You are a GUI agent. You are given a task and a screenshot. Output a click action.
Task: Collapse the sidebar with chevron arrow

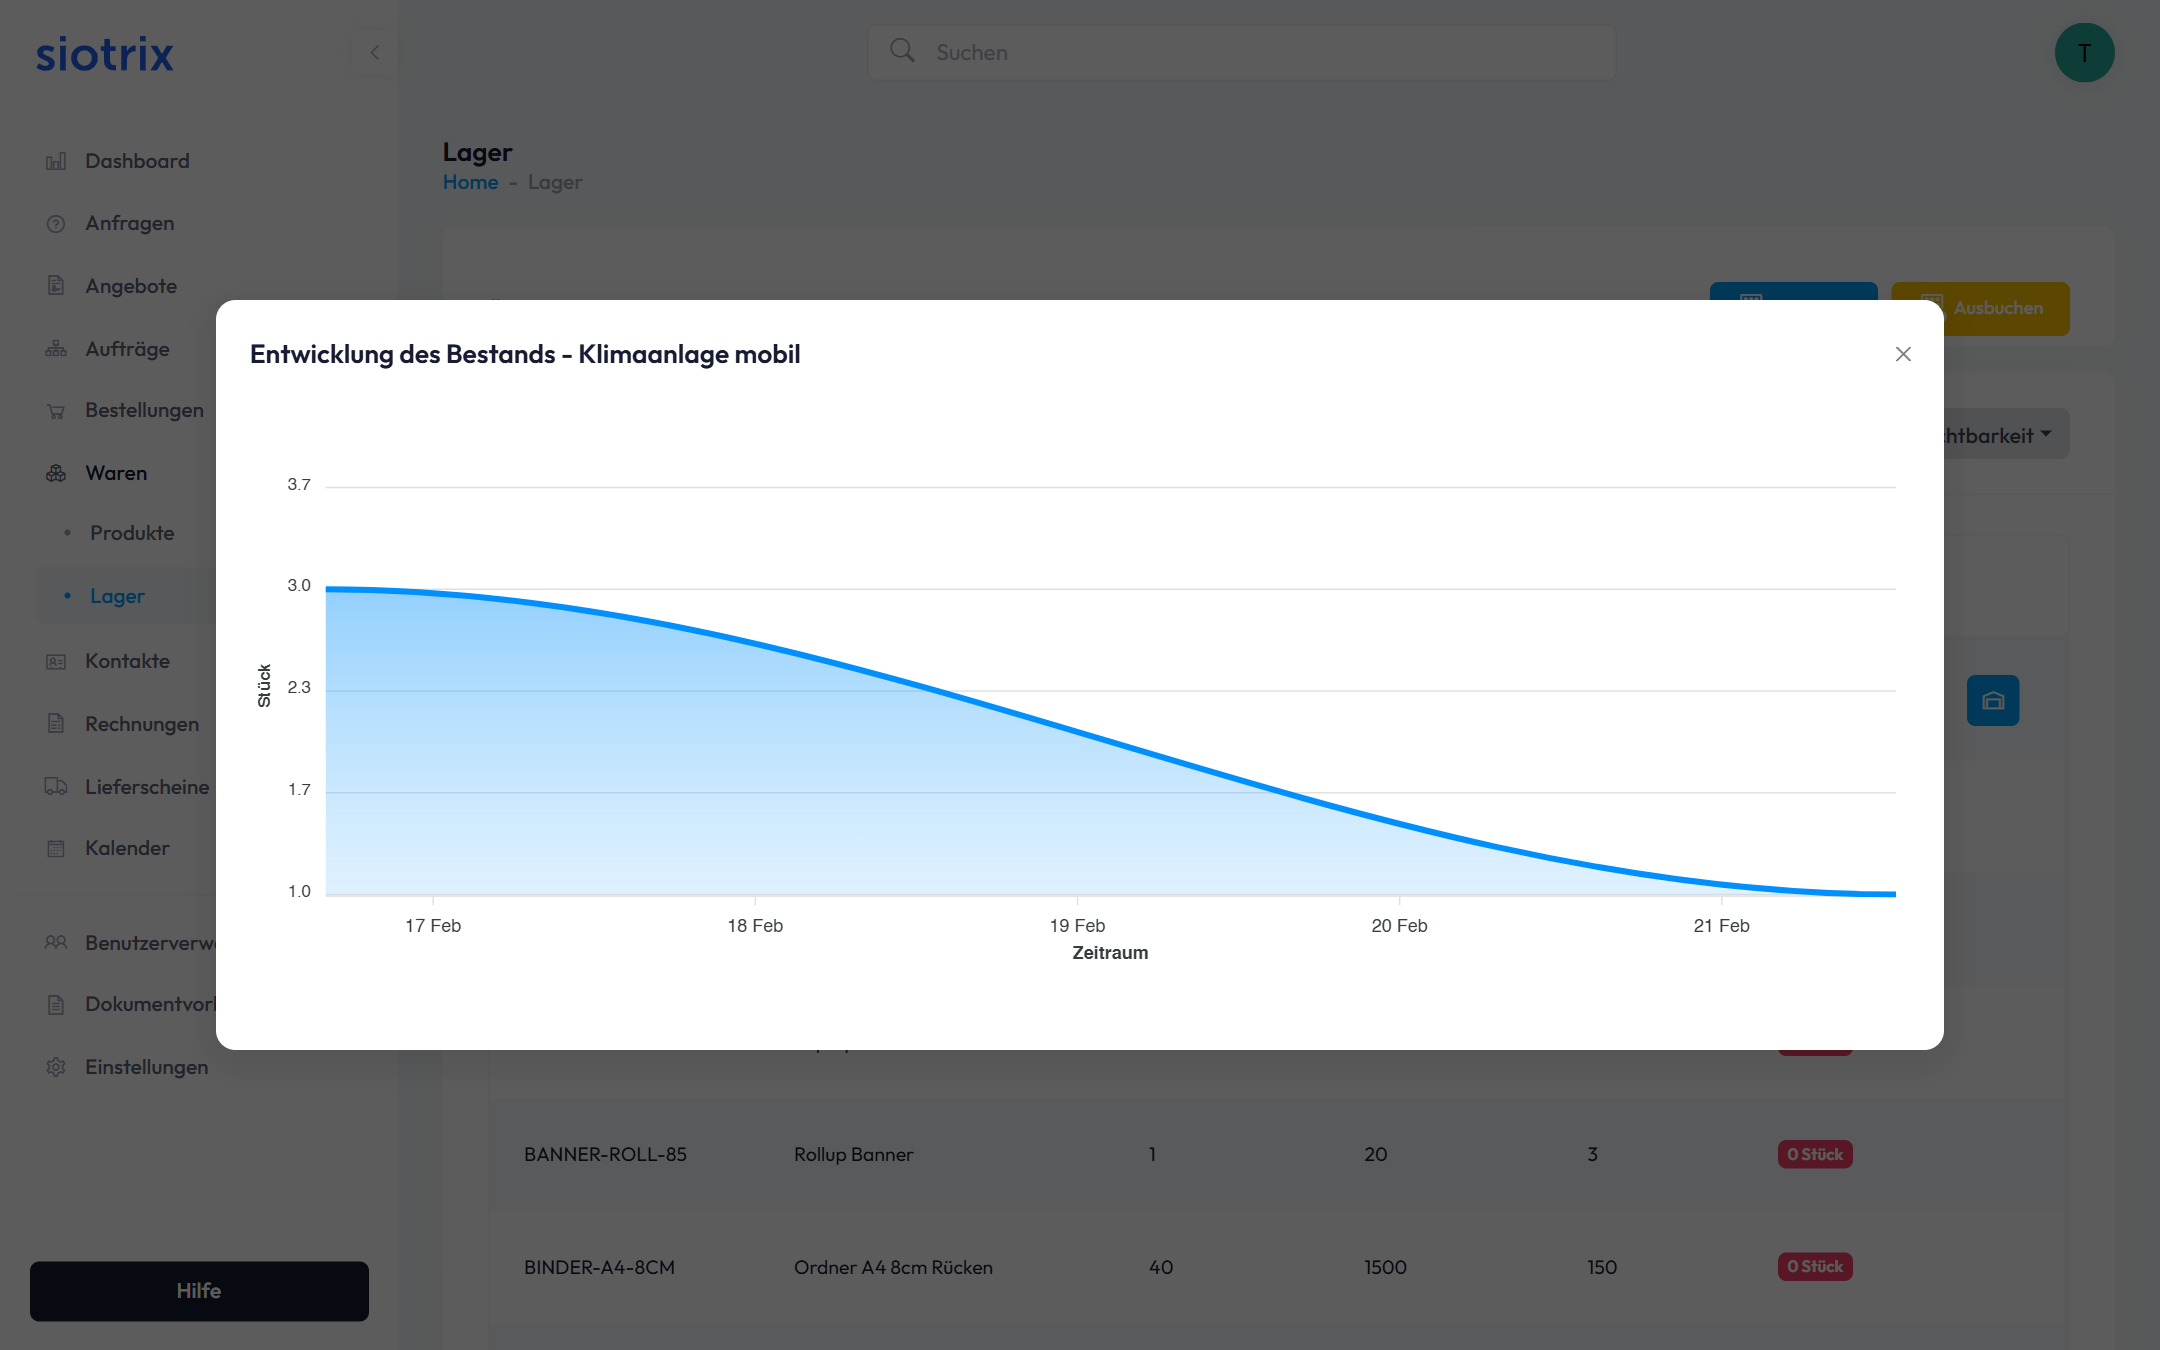[375, 52]
